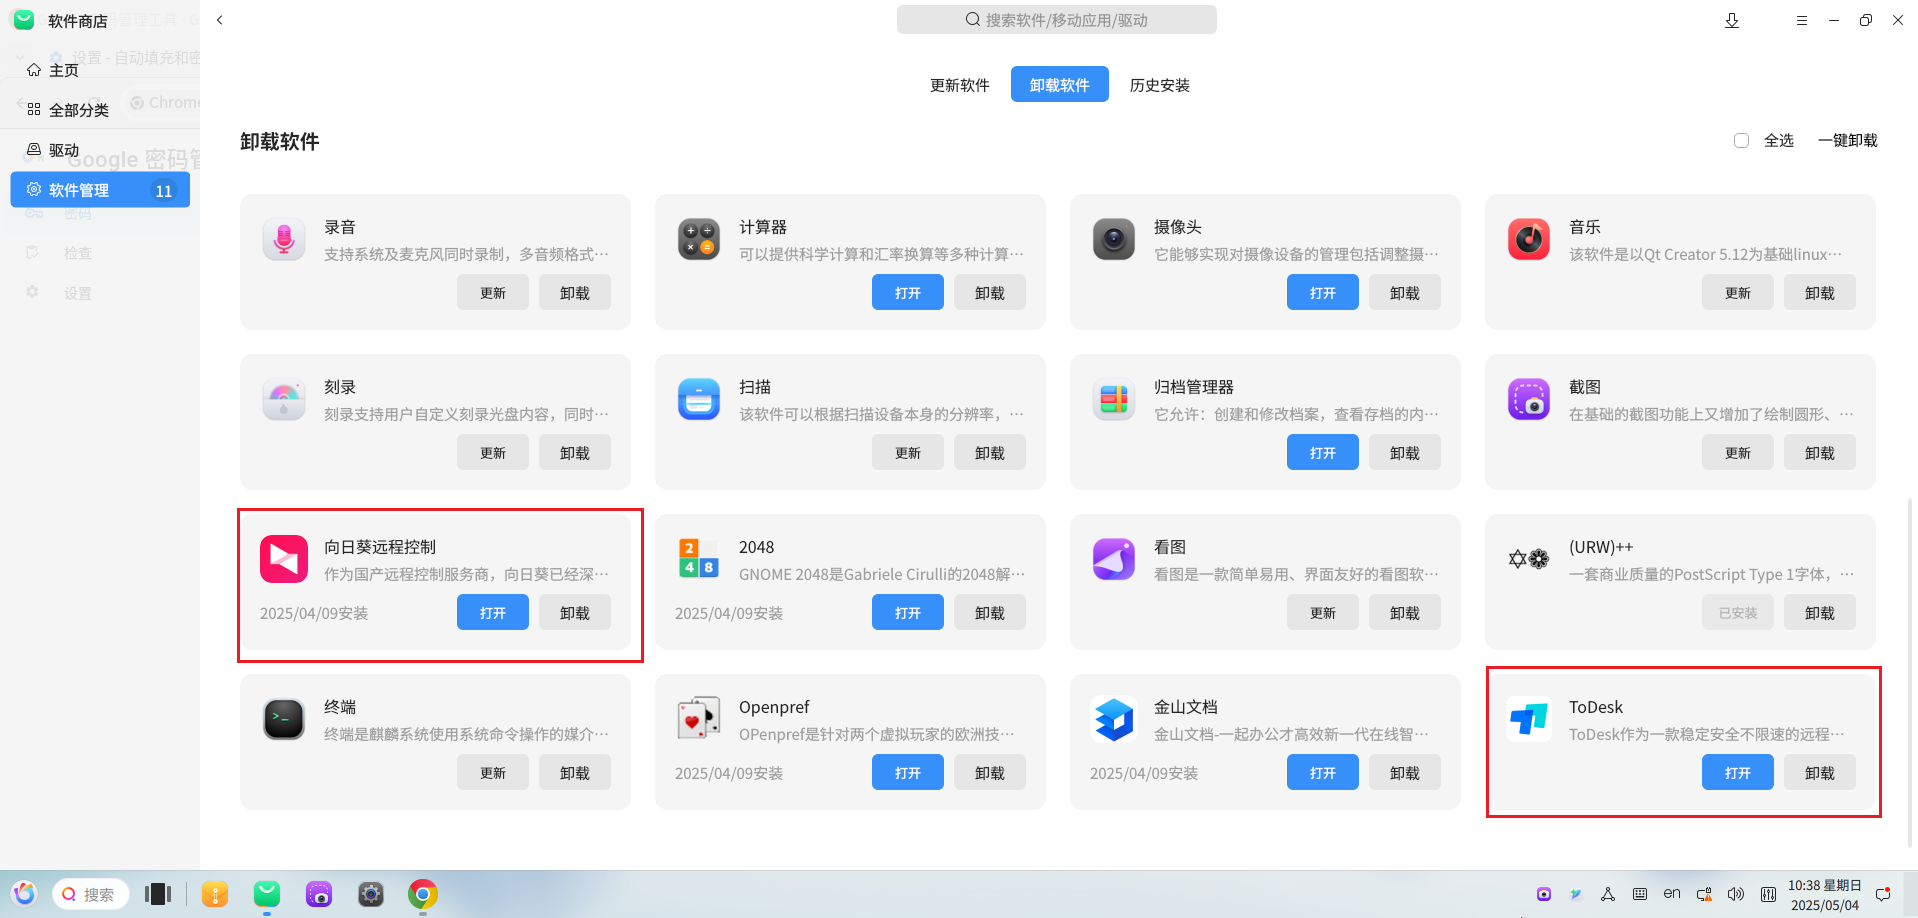Click the Openpref card game icon
Image resolution: width=1918 pixels, height=918 pixels.
699,719
